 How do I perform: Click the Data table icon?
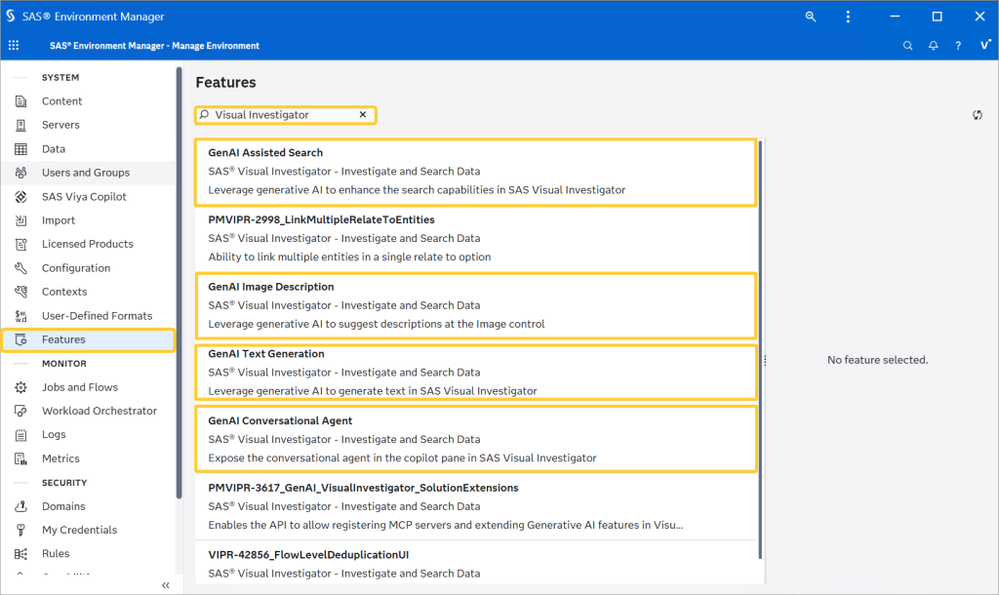pos(21,149)
